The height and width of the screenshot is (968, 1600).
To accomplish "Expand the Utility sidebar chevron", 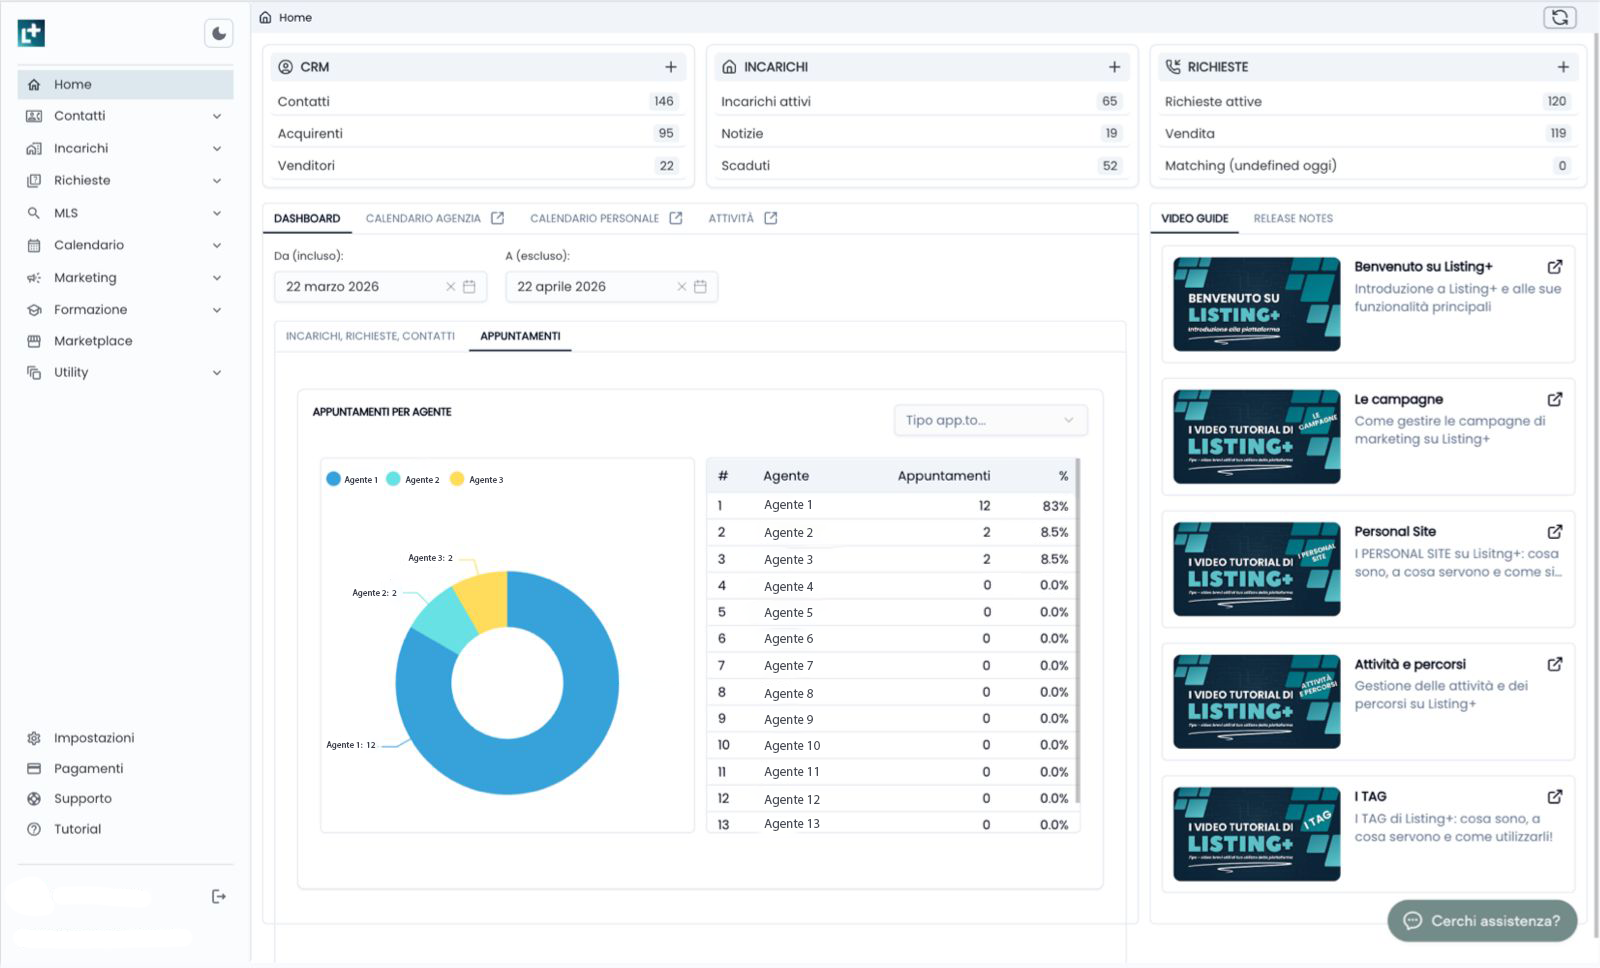I will pos(217,372).
